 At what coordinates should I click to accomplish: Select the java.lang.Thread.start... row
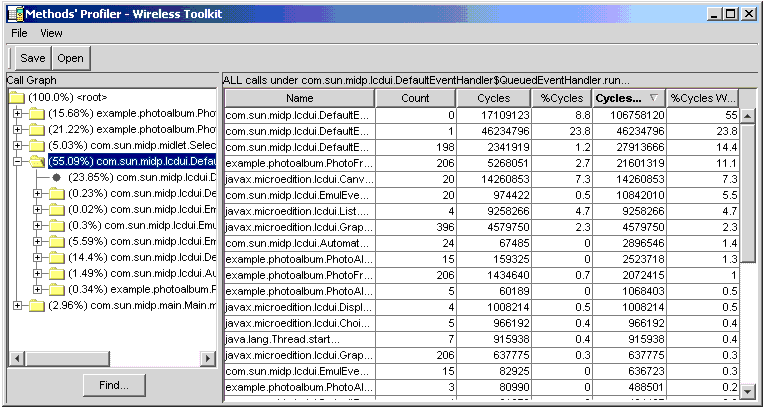pyautogui.click(x=482, y=339)
